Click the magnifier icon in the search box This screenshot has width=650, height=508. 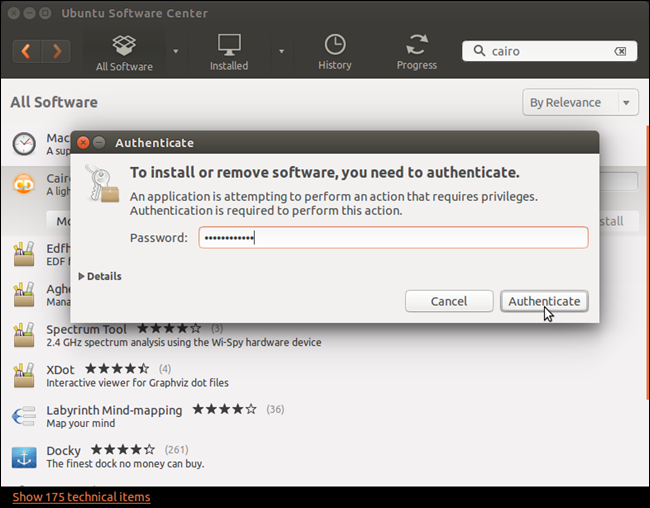tap(479, 51)
